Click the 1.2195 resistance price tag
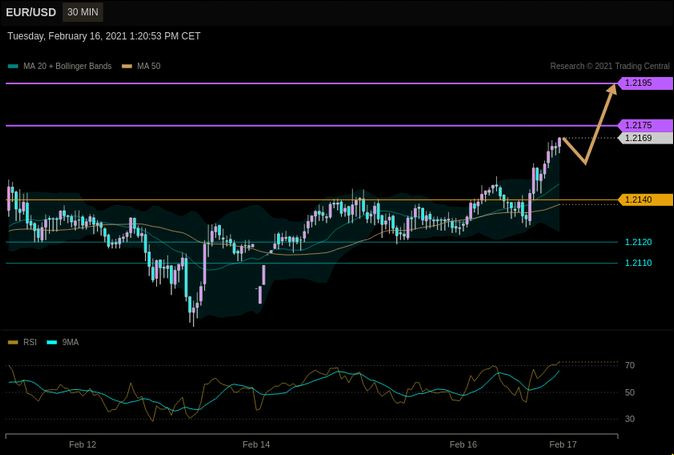 tap(645, 83)
